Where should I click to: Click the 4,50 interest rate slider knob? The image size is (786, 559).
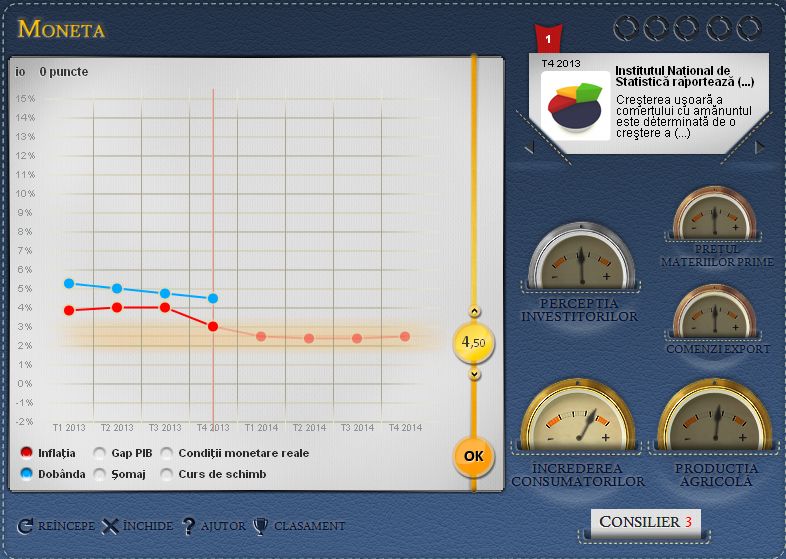474,343
